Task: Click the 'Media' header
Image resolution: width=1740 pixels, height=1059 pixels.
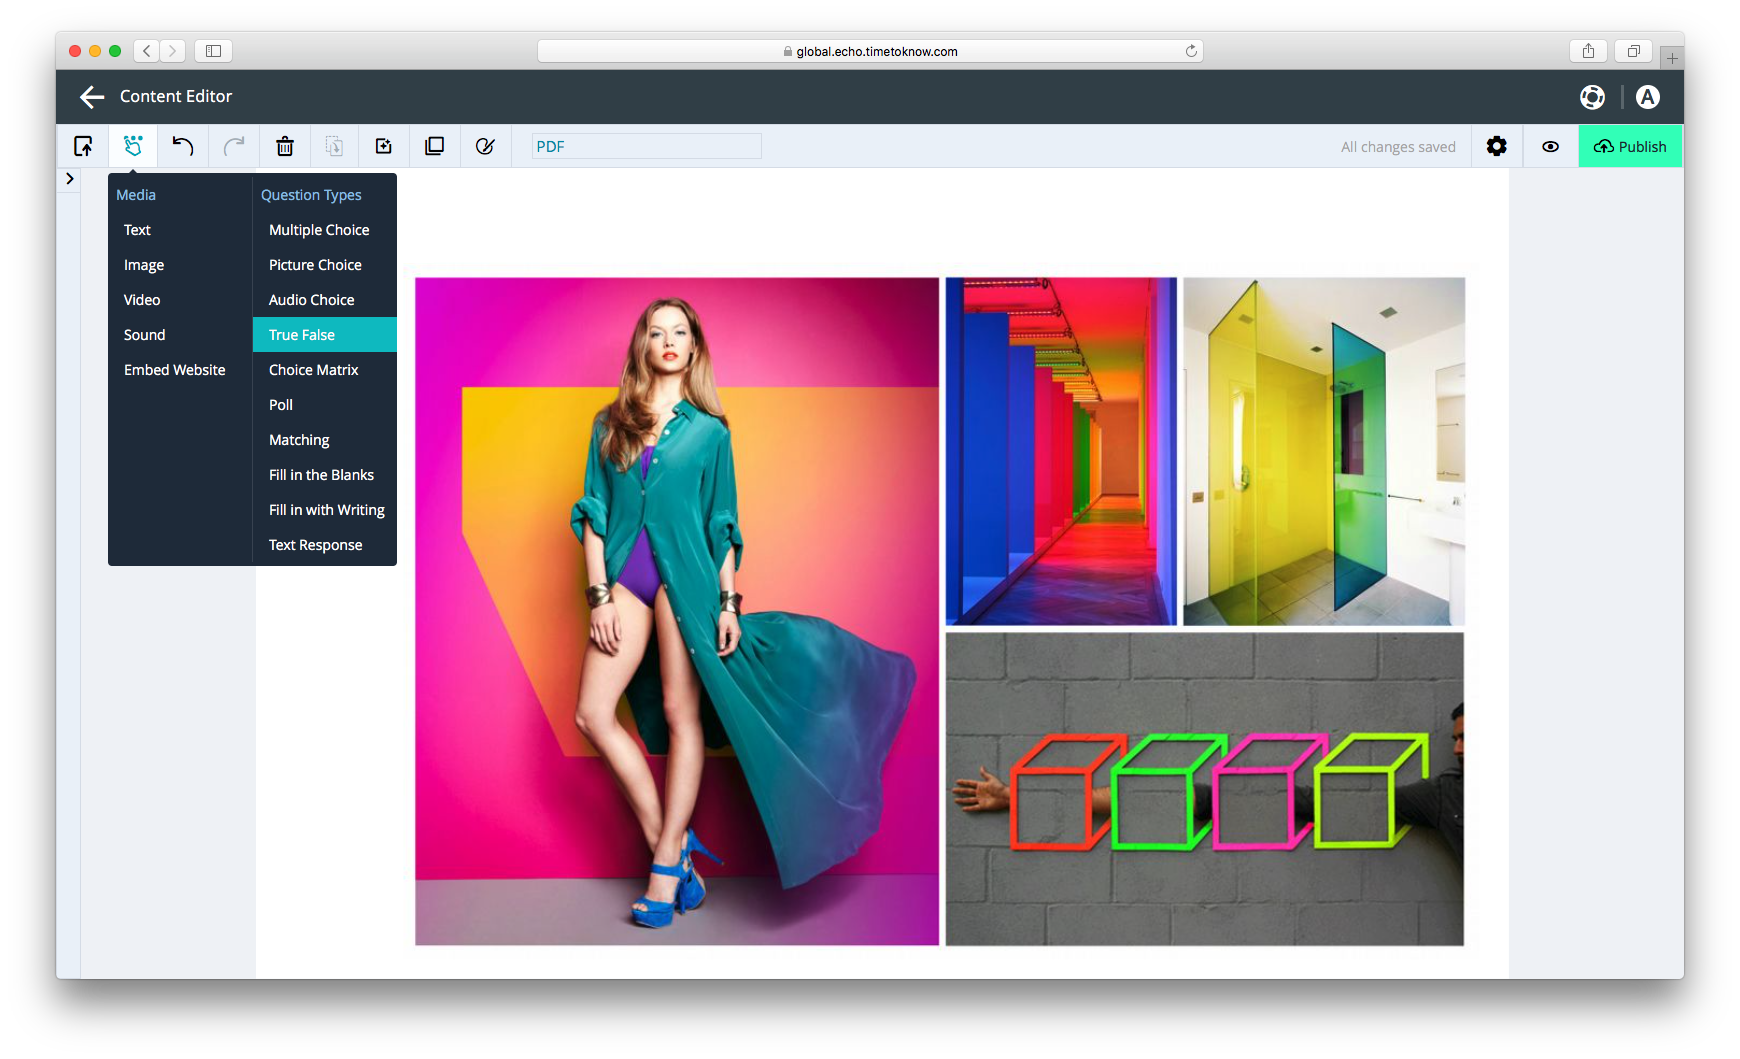Action: 136,195
